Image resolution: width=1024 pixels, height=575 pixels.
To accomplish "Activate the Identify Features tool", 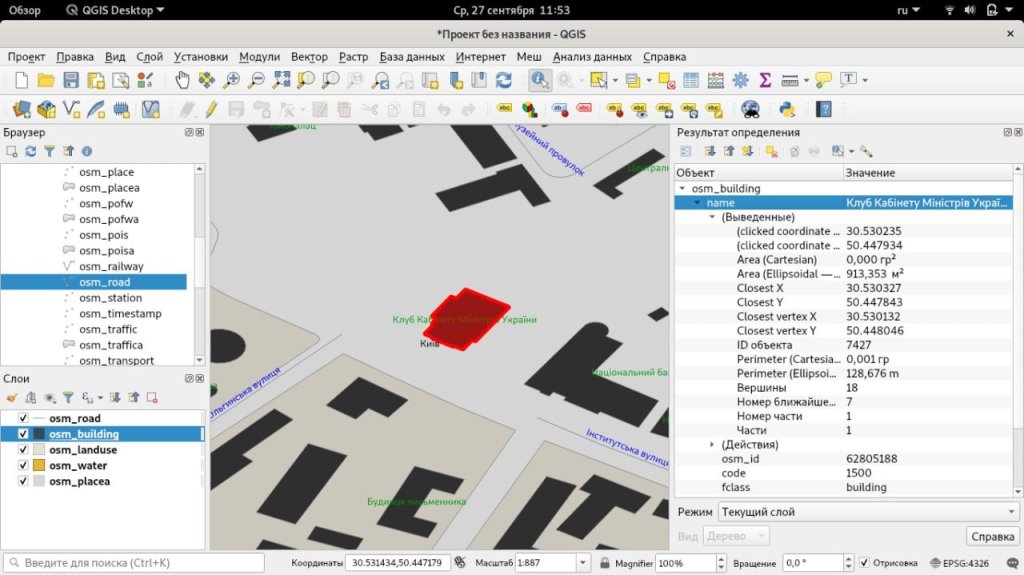I will point(540,80).
